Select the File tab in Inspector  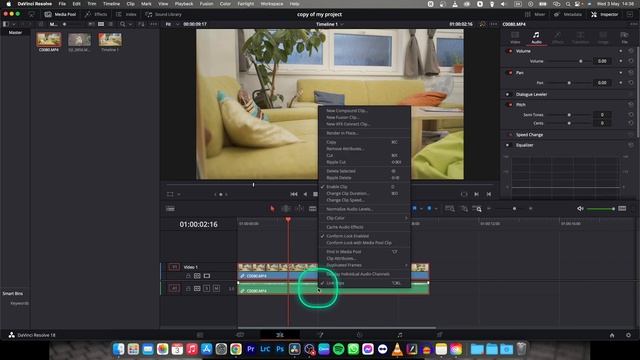(624, 38)
